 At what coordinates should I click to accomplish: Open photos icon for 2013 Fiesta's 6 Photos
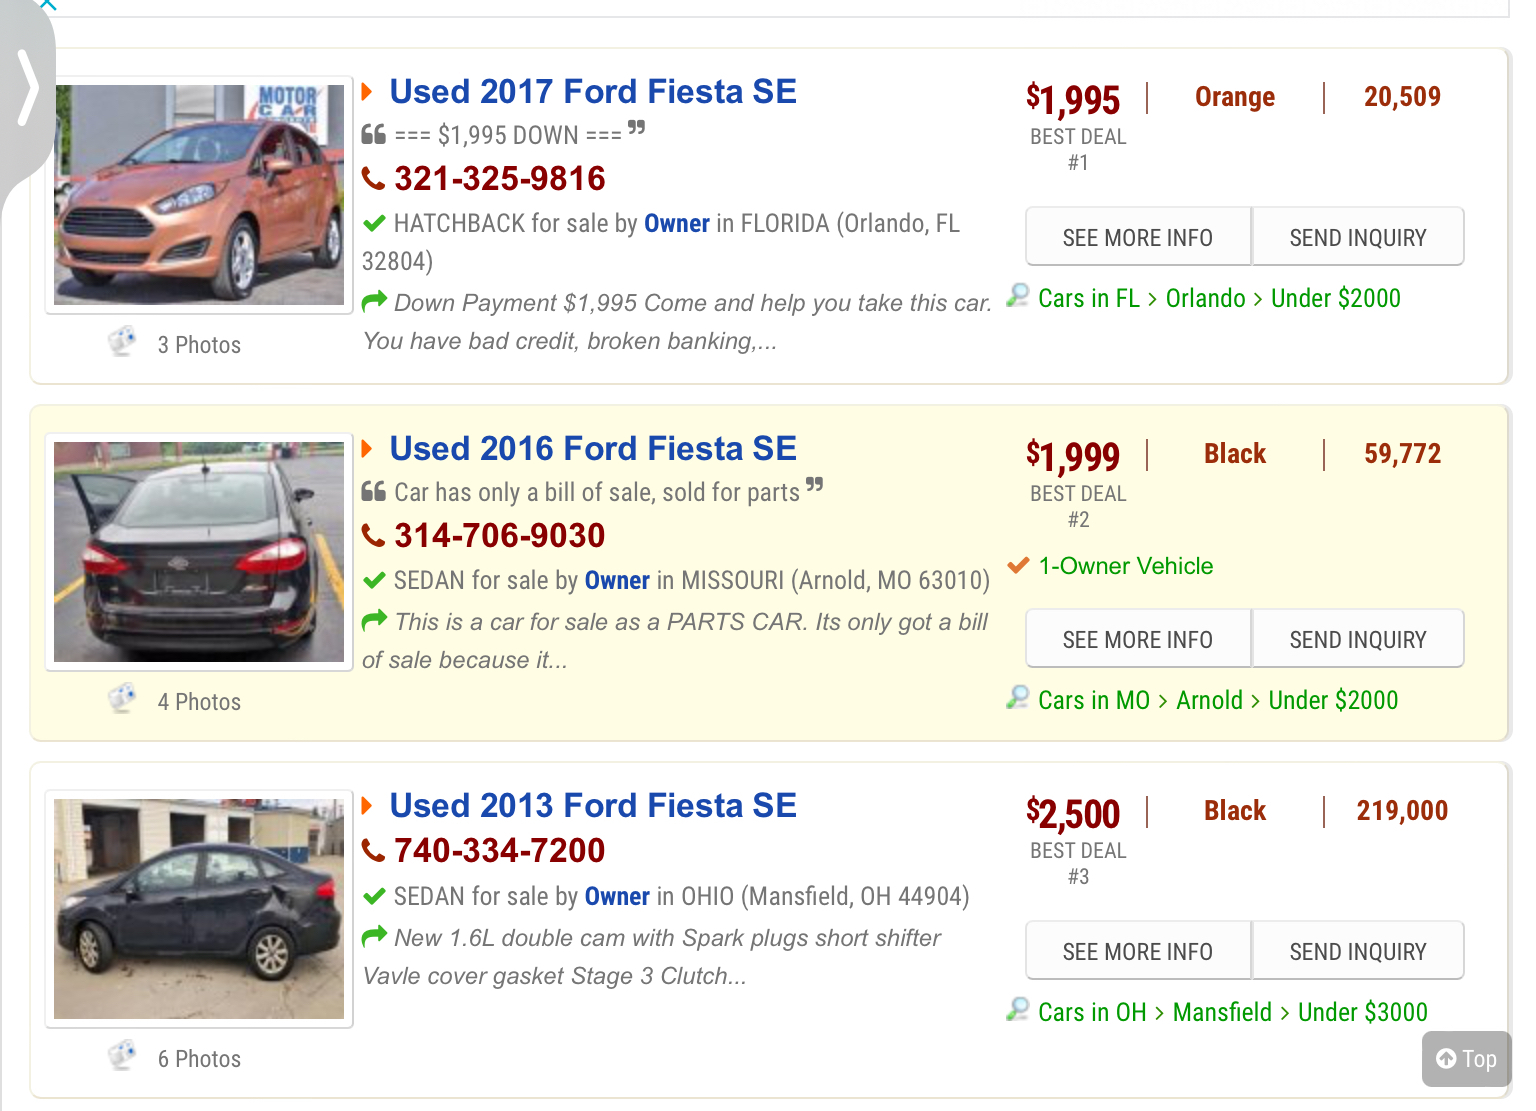tap(122, 1056)
